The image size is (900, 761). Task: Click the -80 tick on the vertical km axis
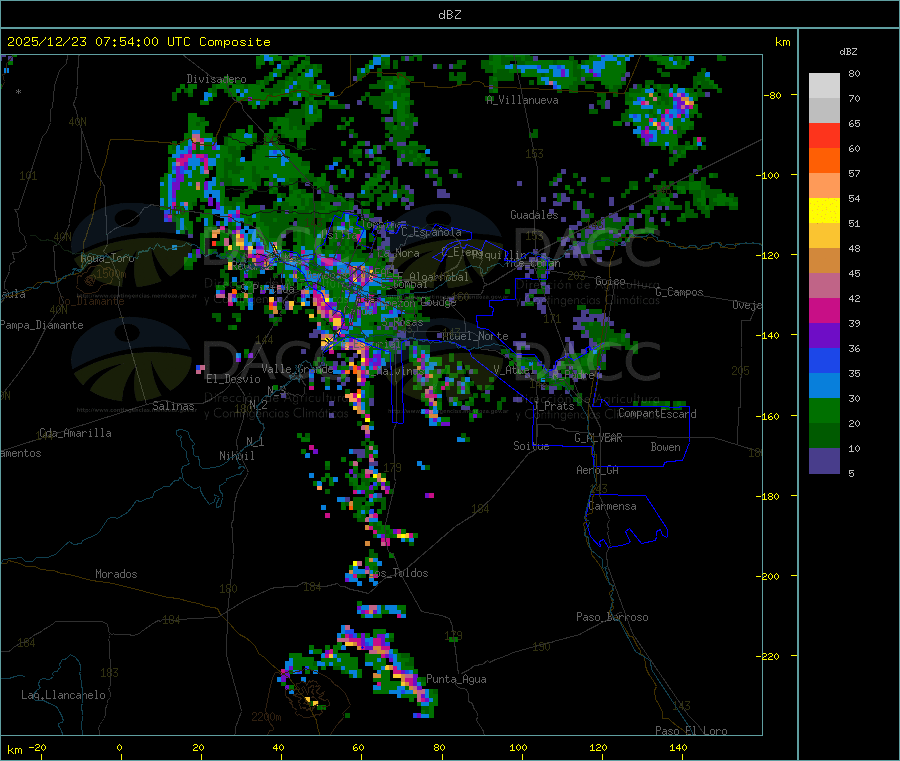pos(772,95)
